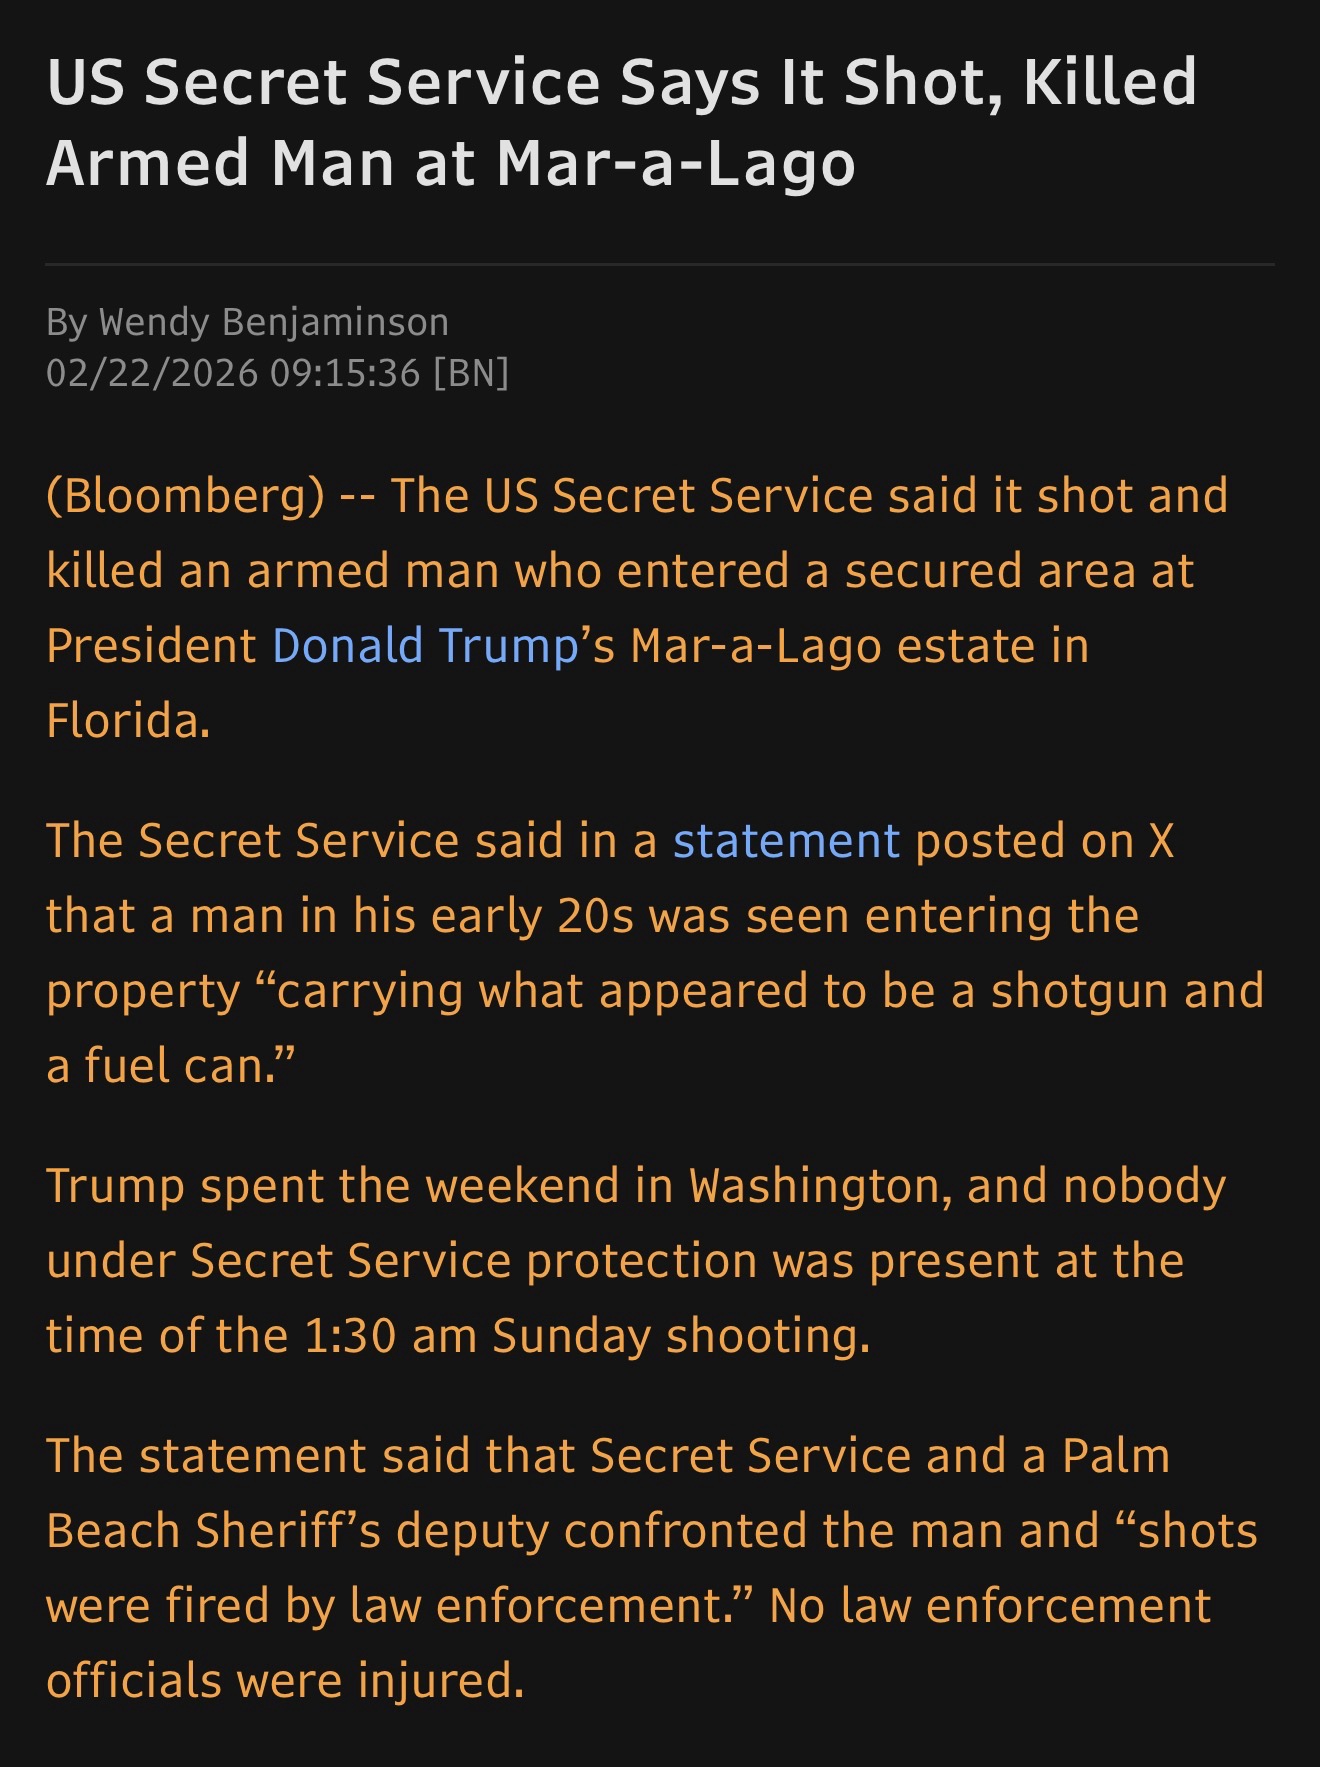Viewport: 1320px width, 1767px height.
Task: Click the word Florida ending first paragraph
Action: [x=127, y=721]
